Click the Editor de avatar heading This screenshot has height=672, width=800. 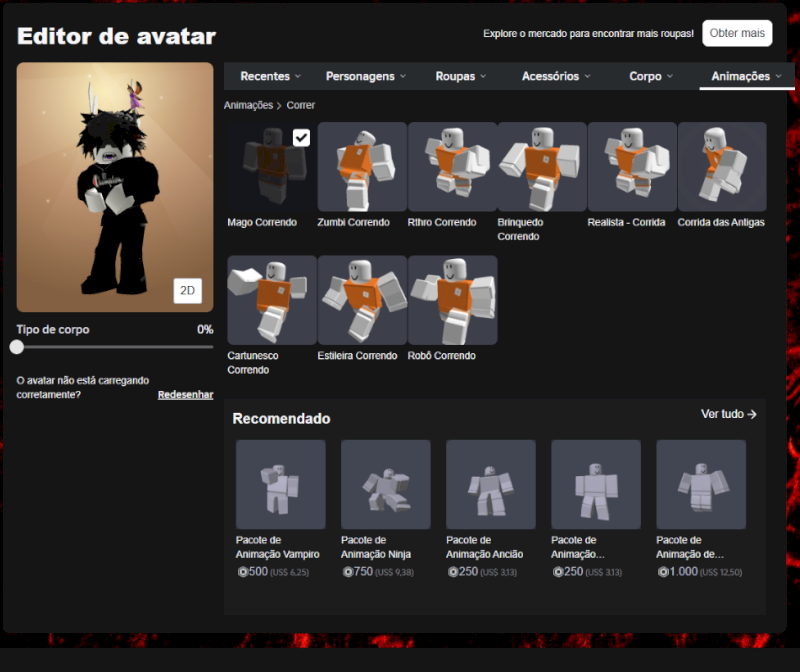(x=116, y=36)
